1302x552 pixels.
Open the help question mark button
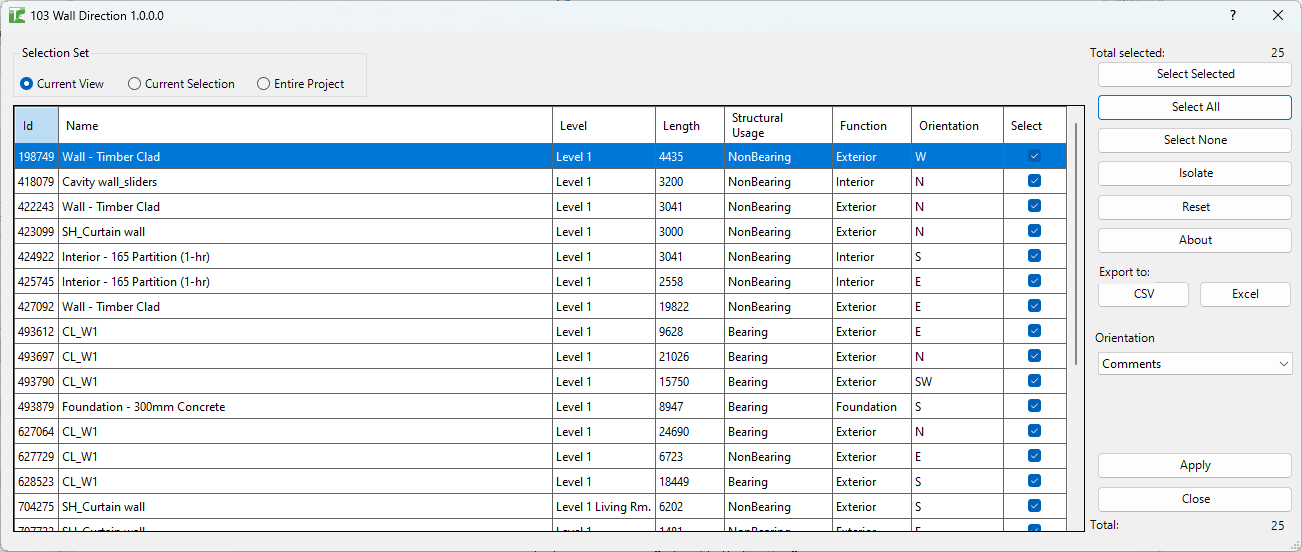point(1233,15)
